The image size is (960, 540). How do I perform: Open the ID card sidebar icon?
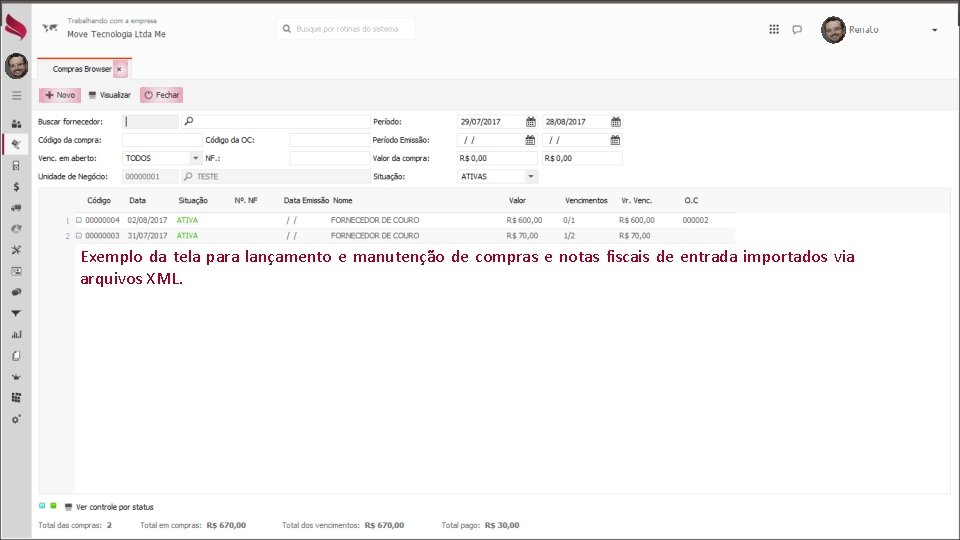point(17,271)
